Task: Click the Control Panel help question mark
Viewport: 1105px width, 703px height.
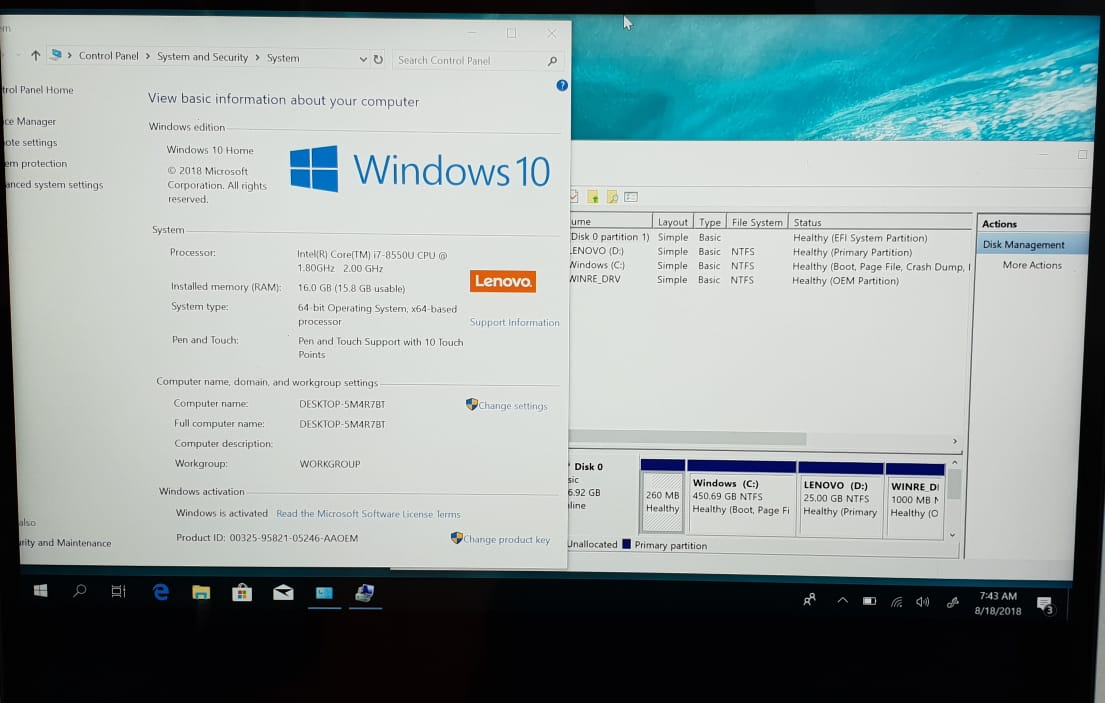Action: (562, 85)
